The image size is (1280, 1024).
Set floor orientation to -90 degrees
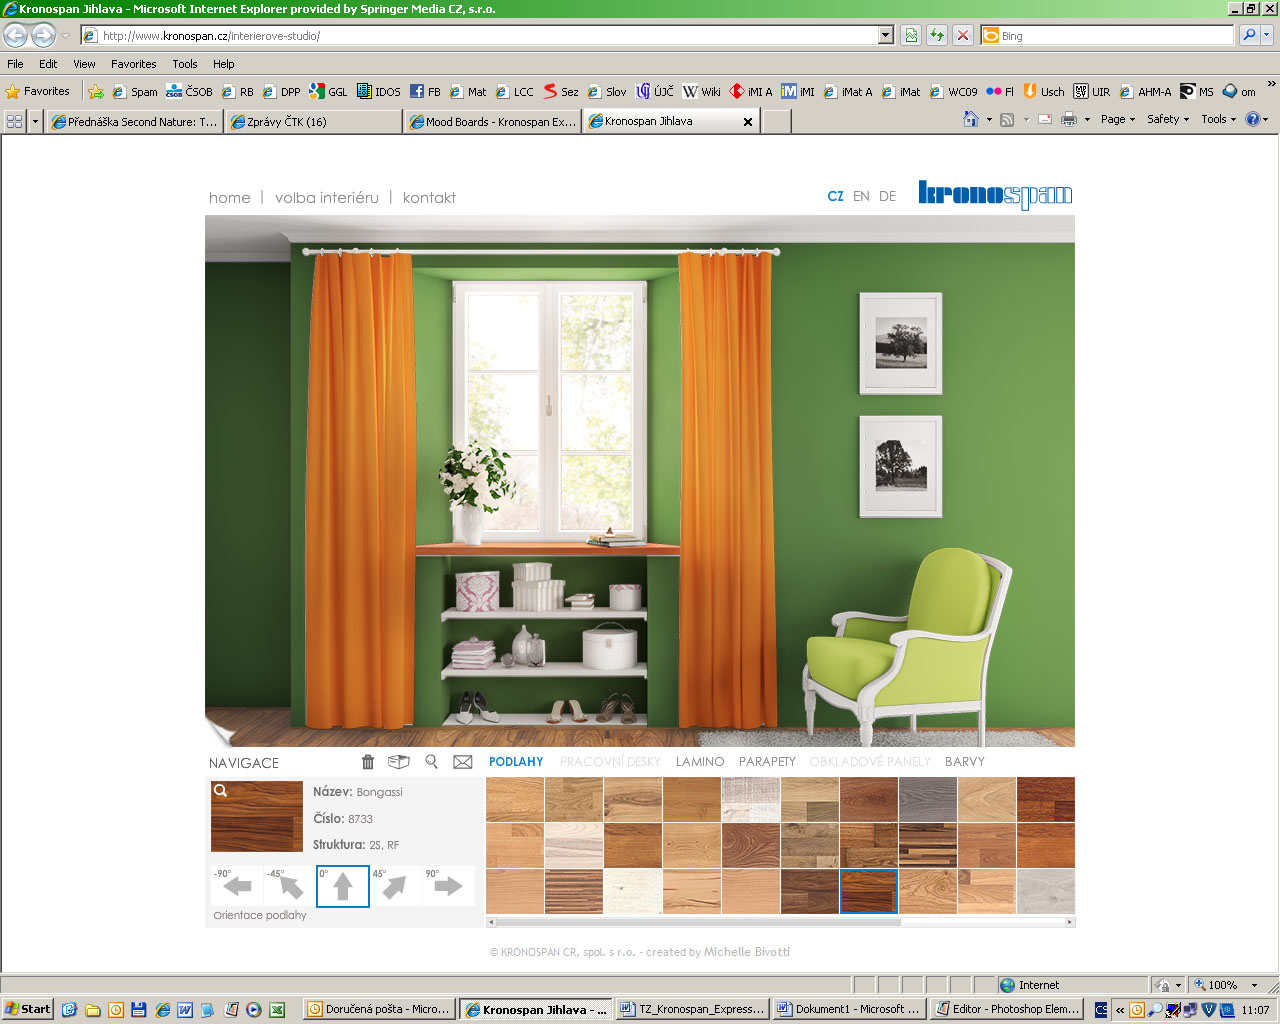point(237,886)
